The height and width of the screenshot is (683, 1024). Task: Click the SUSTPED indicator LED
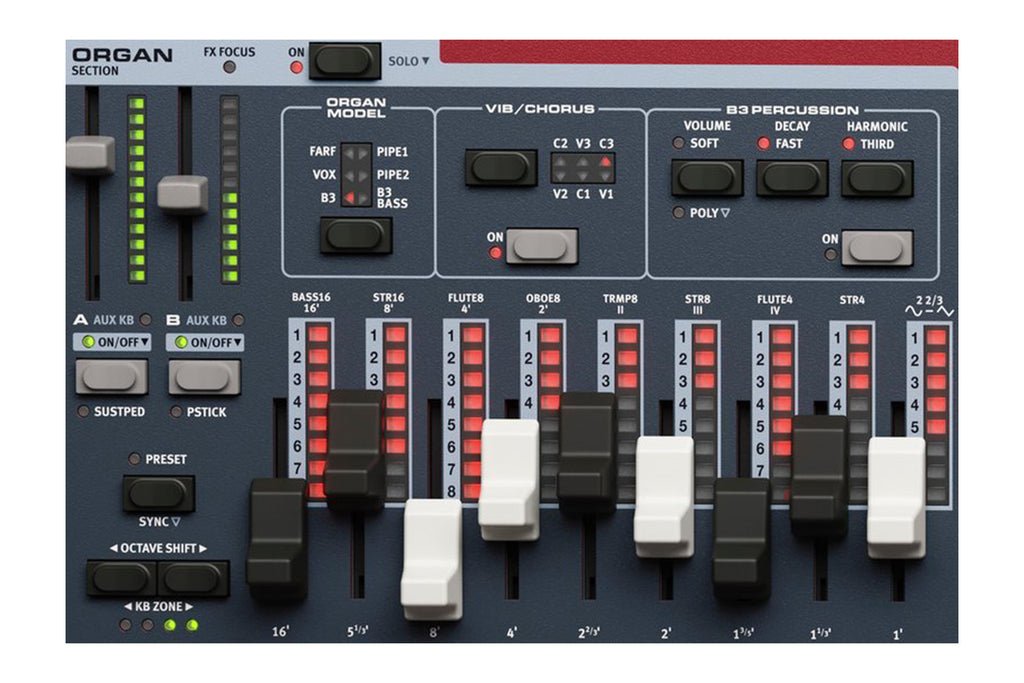pos(83,411)
